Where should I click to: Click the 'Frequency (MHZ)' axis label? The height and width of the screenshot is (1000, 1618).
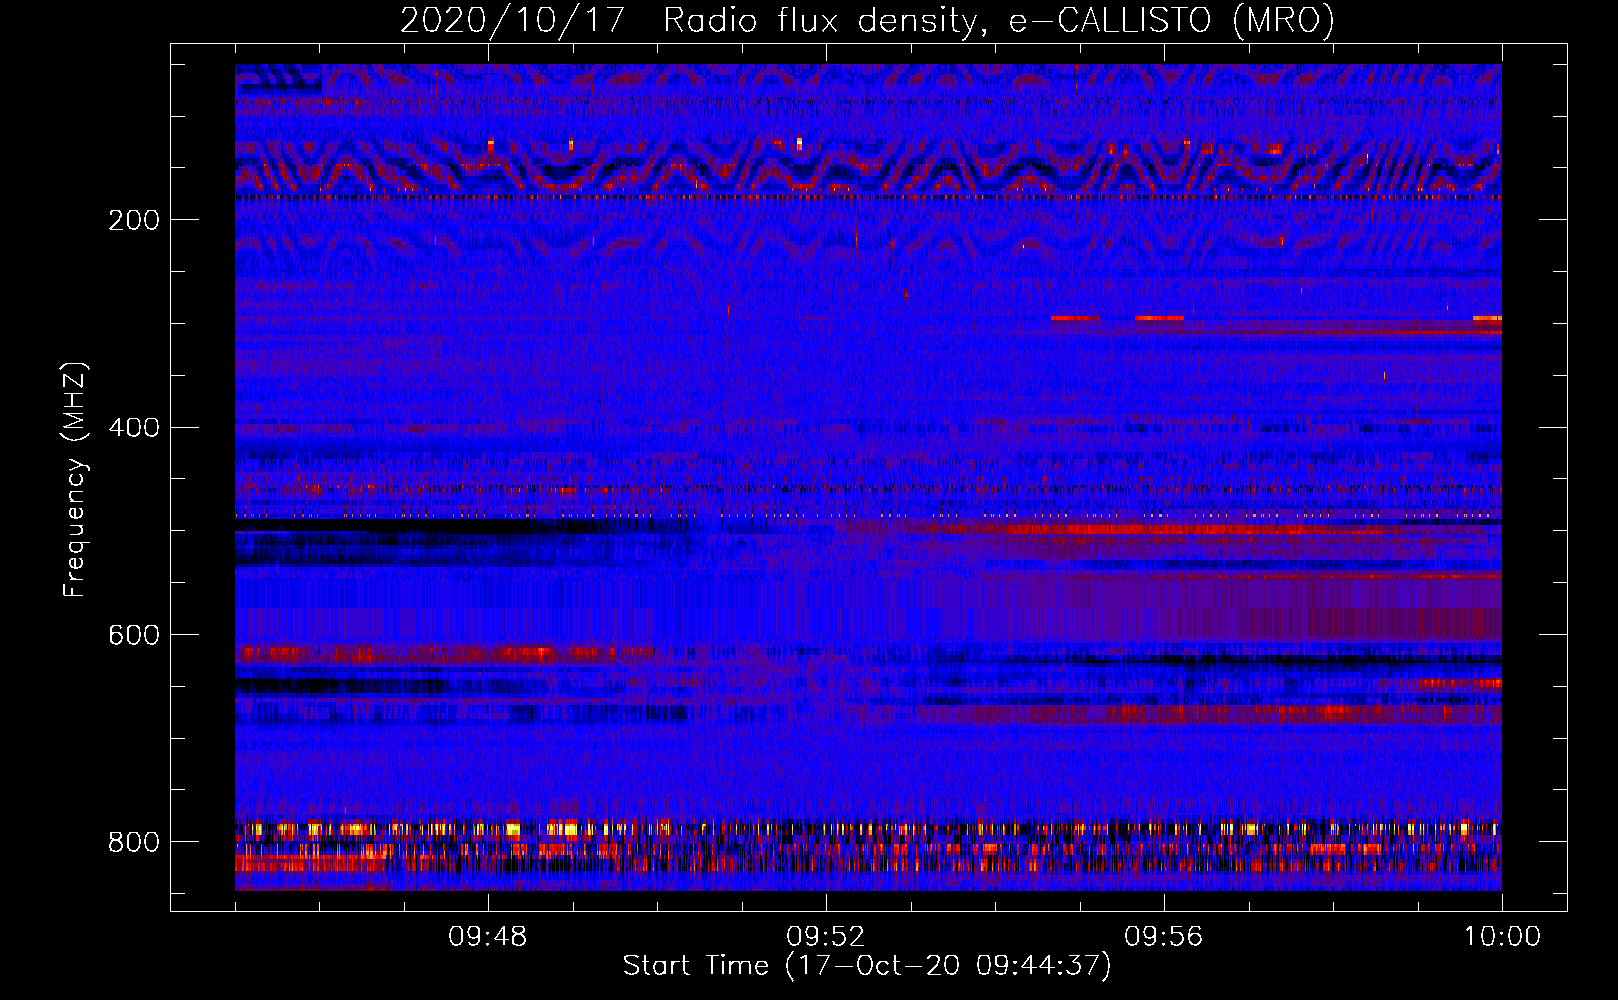click(75, 479)
